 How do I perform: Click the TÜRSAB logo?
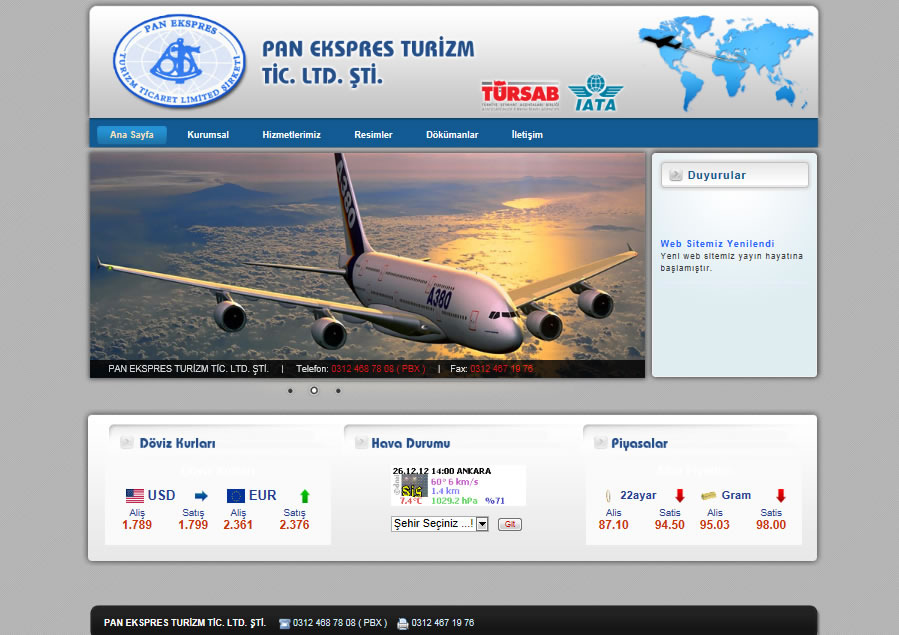point(520,95)
